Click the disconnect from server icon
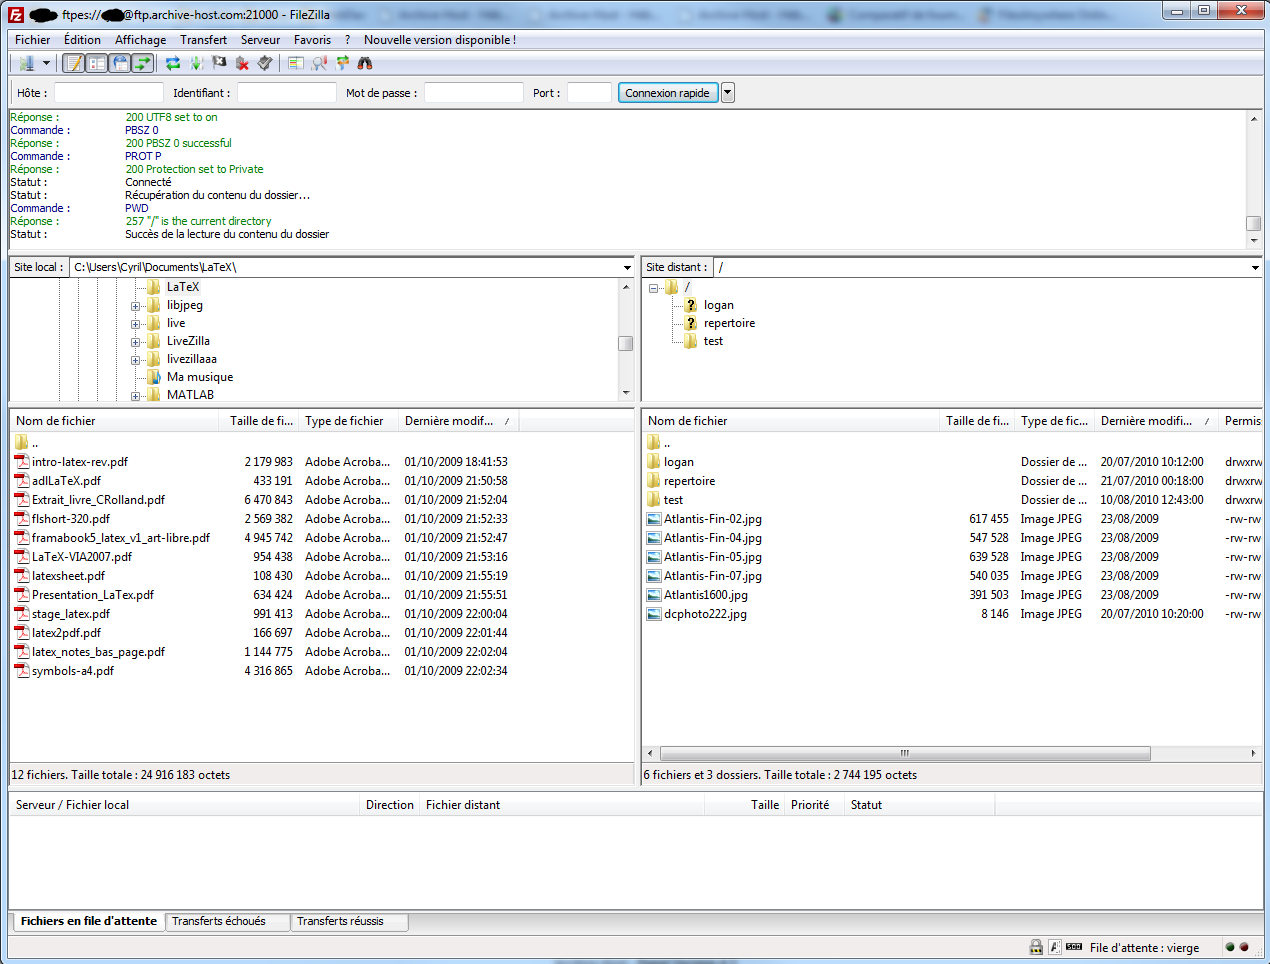This screenshot has height=964, width=1270. tap(242, 63)
